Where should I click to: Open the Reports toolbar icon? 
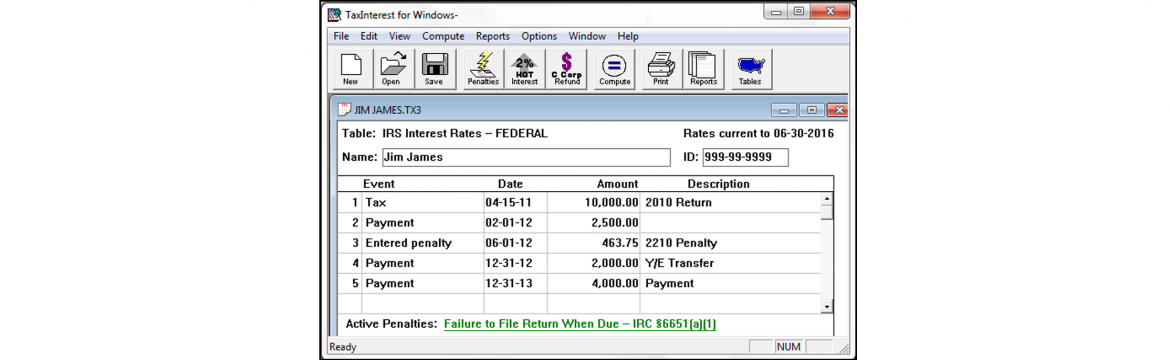tap(703, 70)
